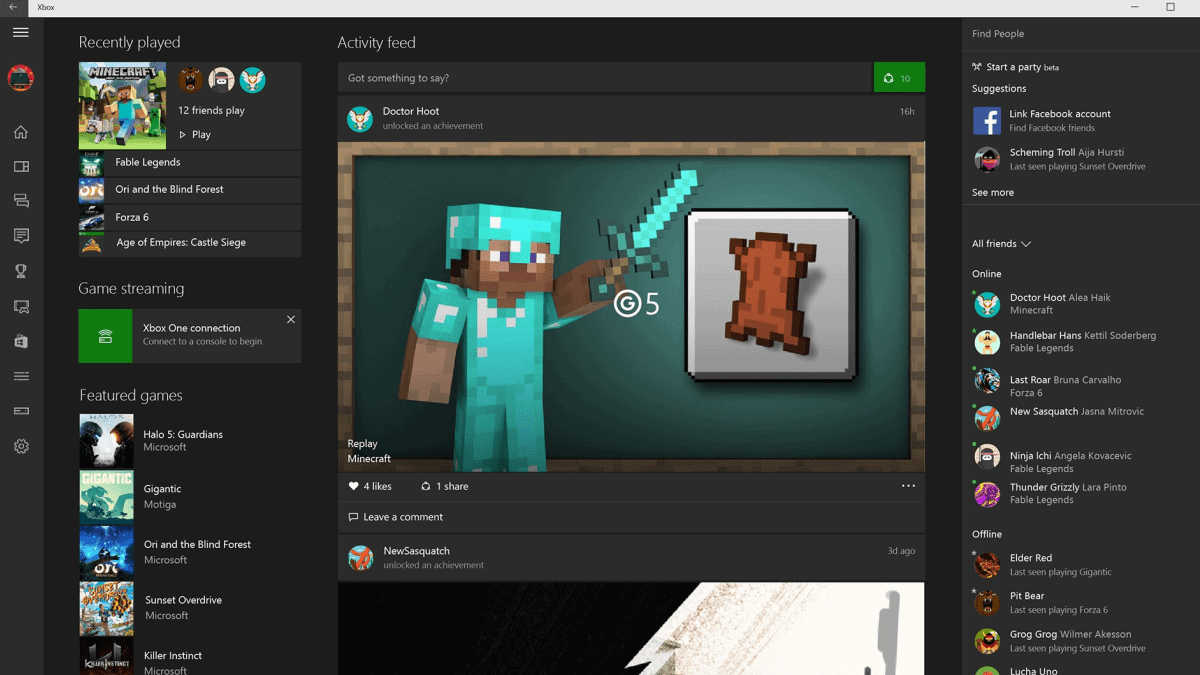
Task: Click bear avatar friend in Minecraft card
Action: [191, 79]
